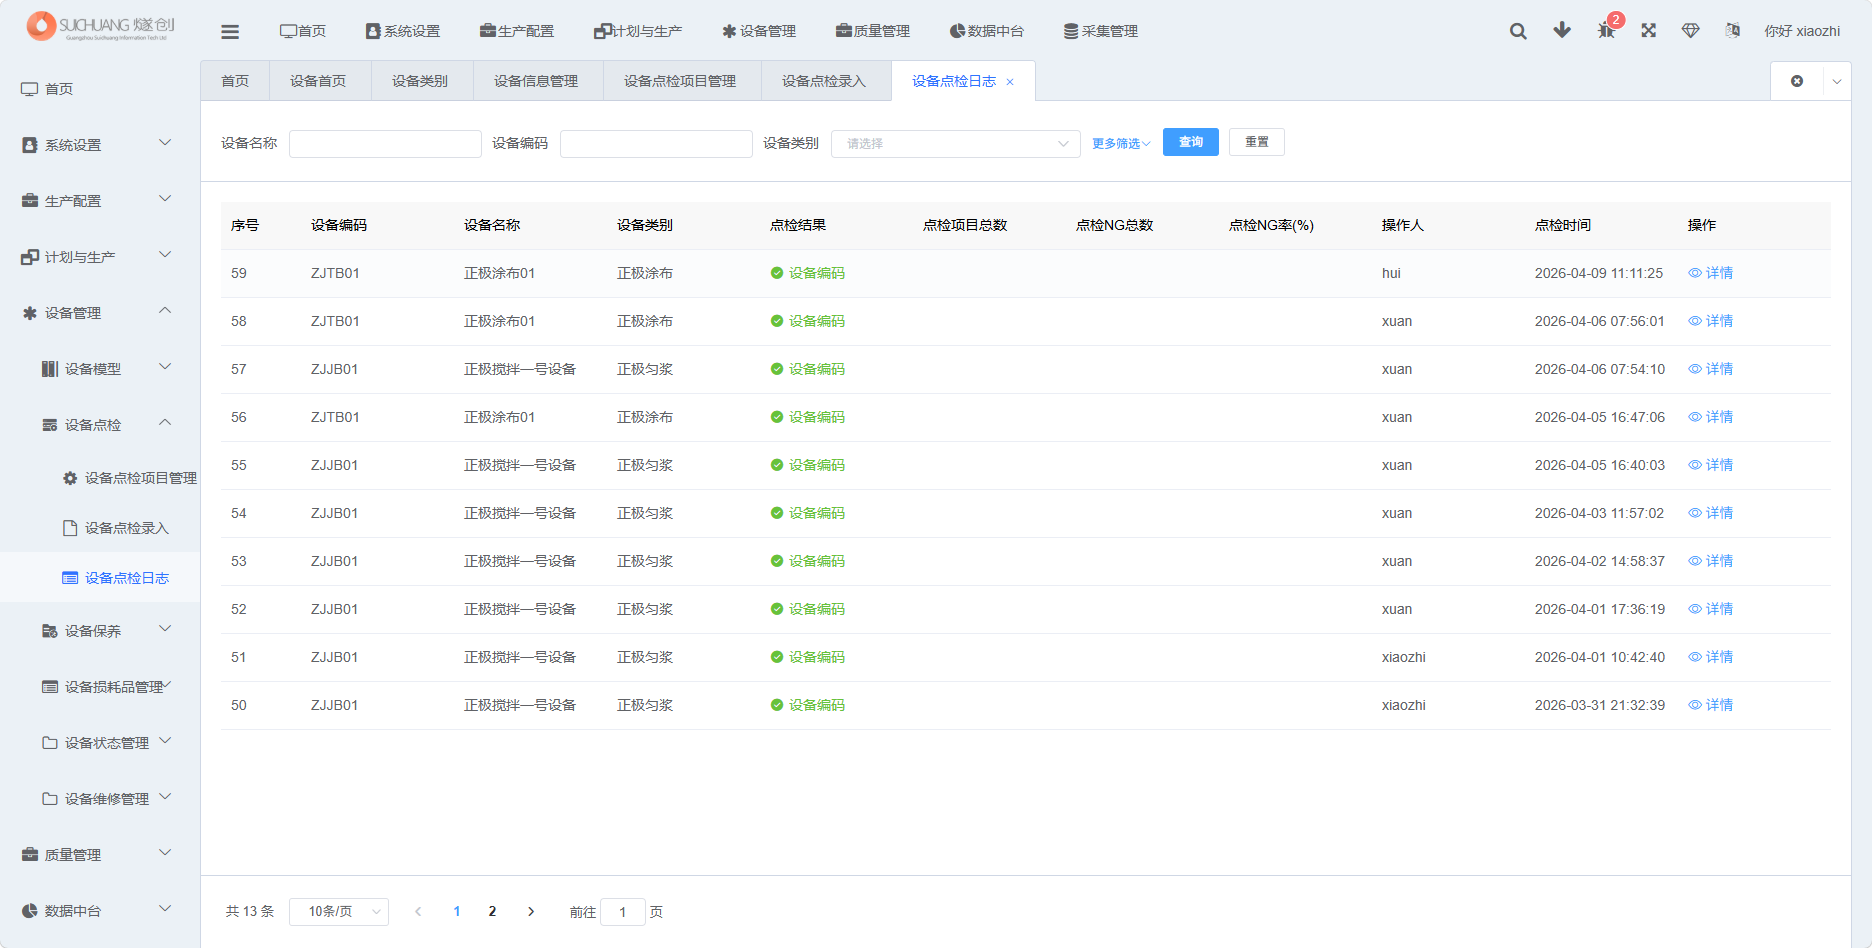Open the search magnifier icon
This screenshot has height=948, width=1872.
click(x=1518, y=31)
